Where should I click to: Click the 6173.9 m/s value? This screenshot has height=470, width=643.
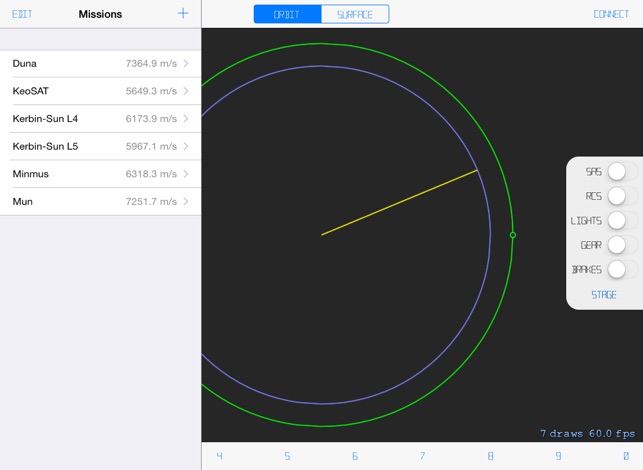[x=151, y=119]
